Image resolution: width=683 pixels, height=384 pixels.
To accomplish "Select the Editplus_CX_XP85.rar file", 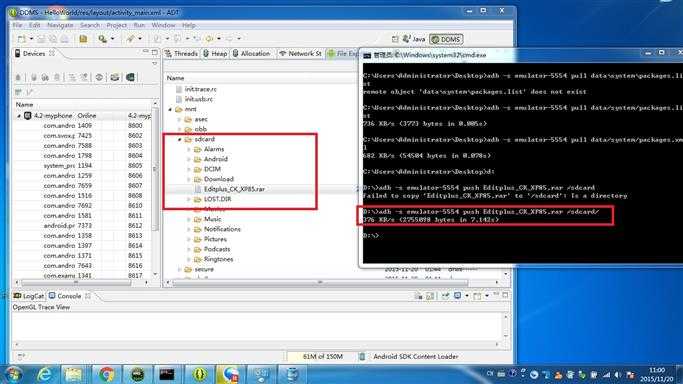I will [x=234, y=189].
